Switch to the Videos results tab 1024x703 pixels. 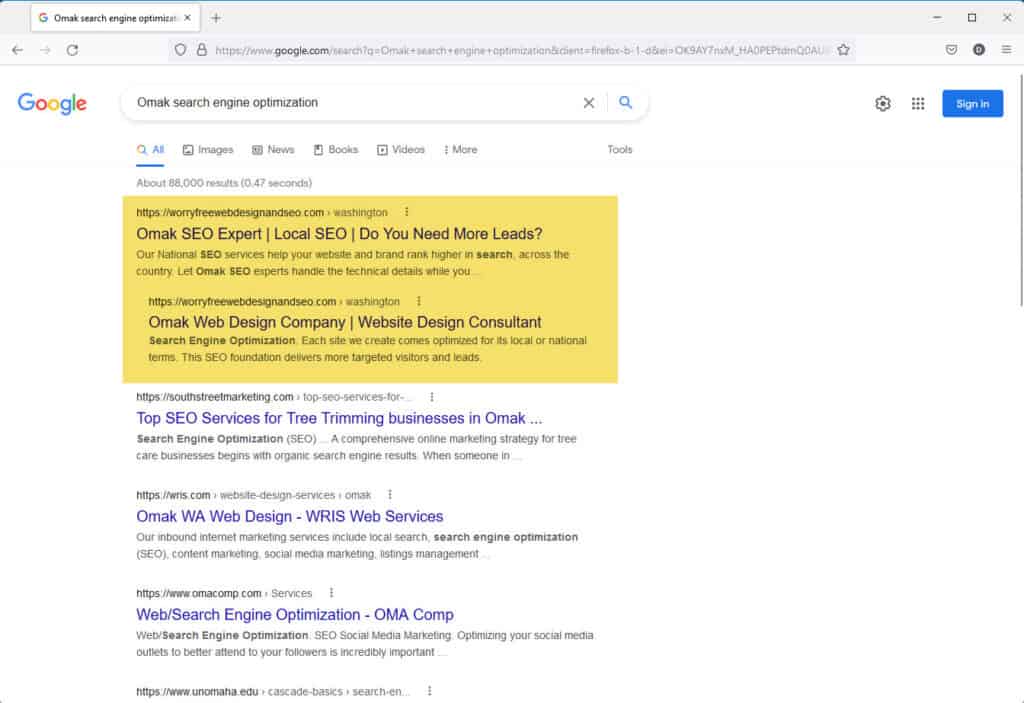[x=400, y=150]
